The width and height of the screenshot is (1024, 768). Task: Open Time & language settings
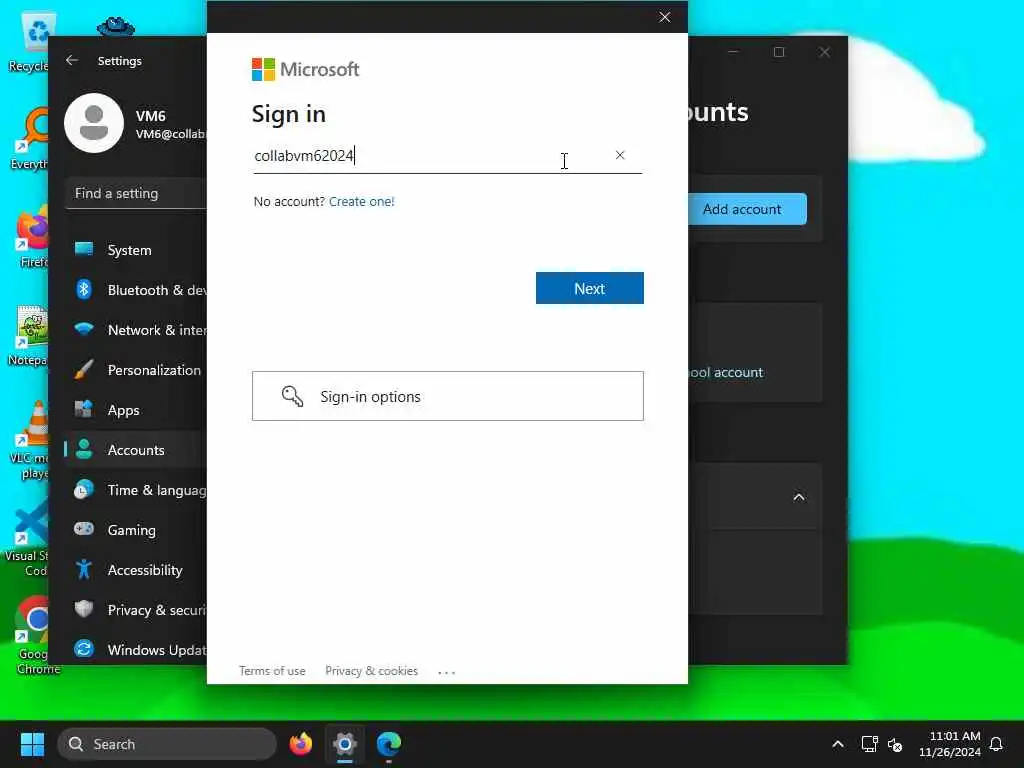pos(136,490)
